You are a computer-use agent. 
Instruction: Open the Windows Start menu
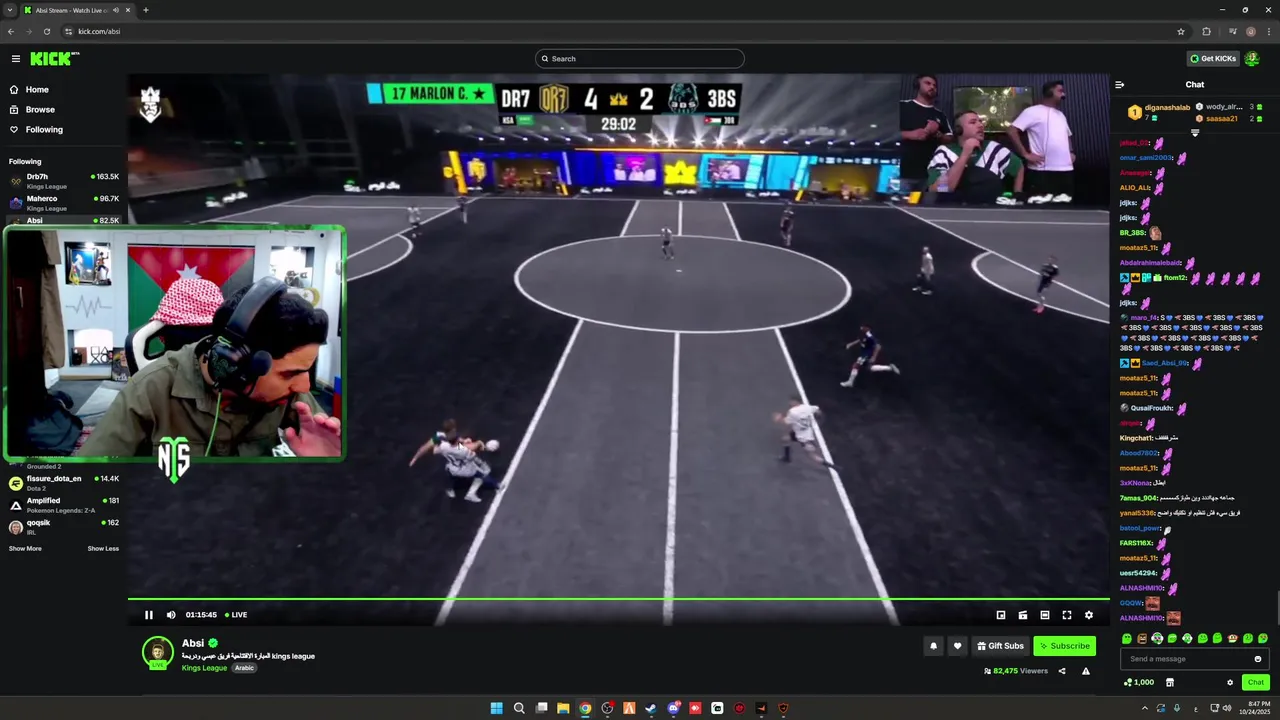click(x=497, y=708)
